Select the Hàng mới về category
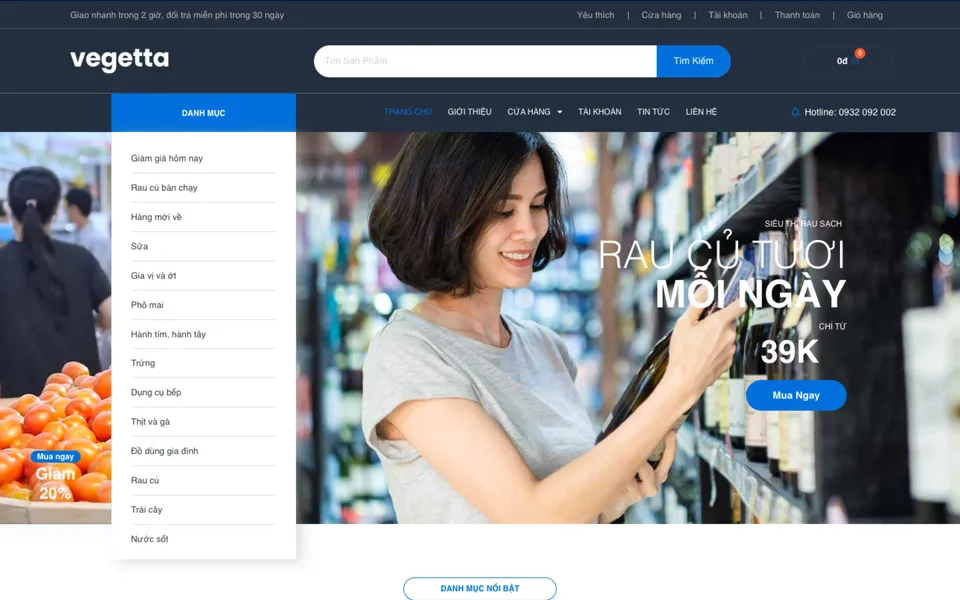 [x=156, y=217]
